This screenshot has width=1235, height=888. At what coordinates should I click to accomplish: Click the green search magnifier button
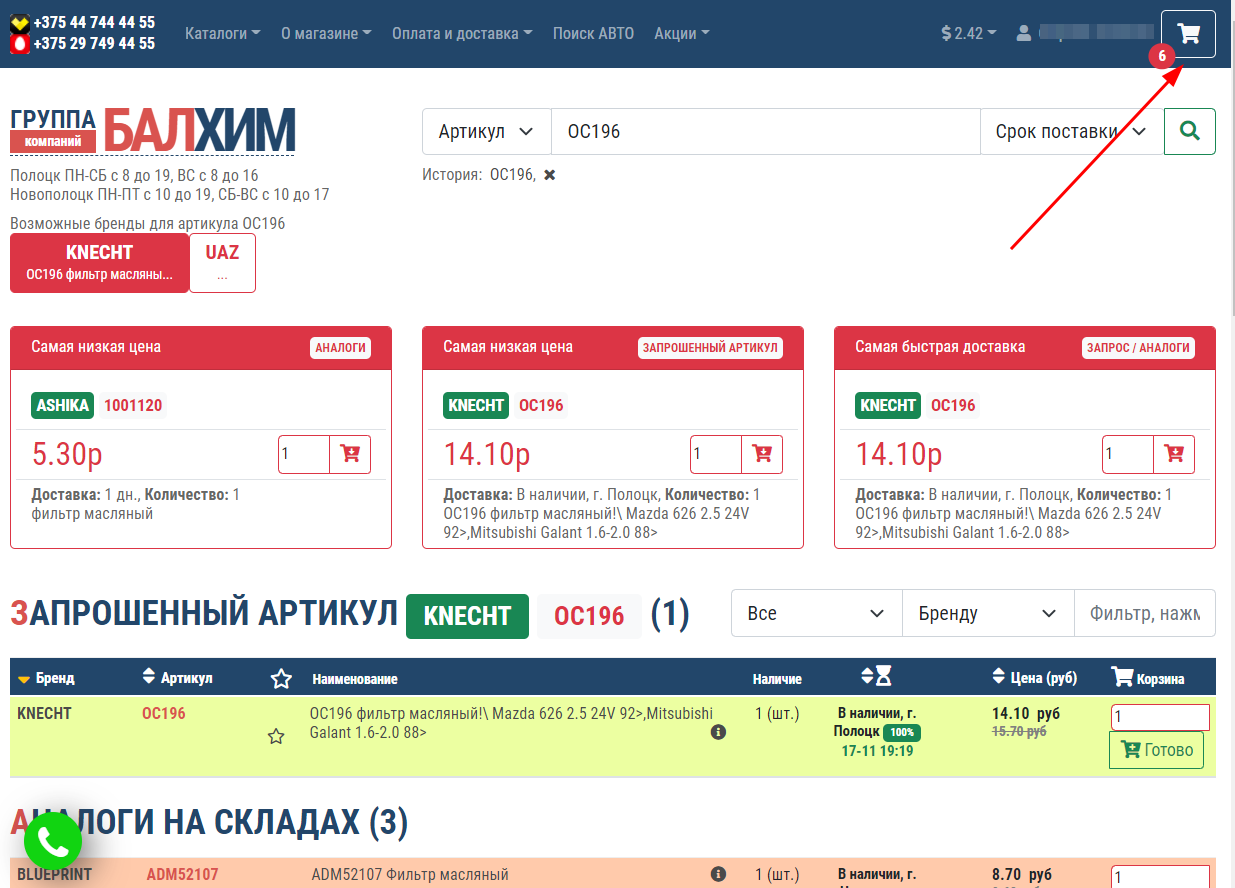click(1189, 131)
